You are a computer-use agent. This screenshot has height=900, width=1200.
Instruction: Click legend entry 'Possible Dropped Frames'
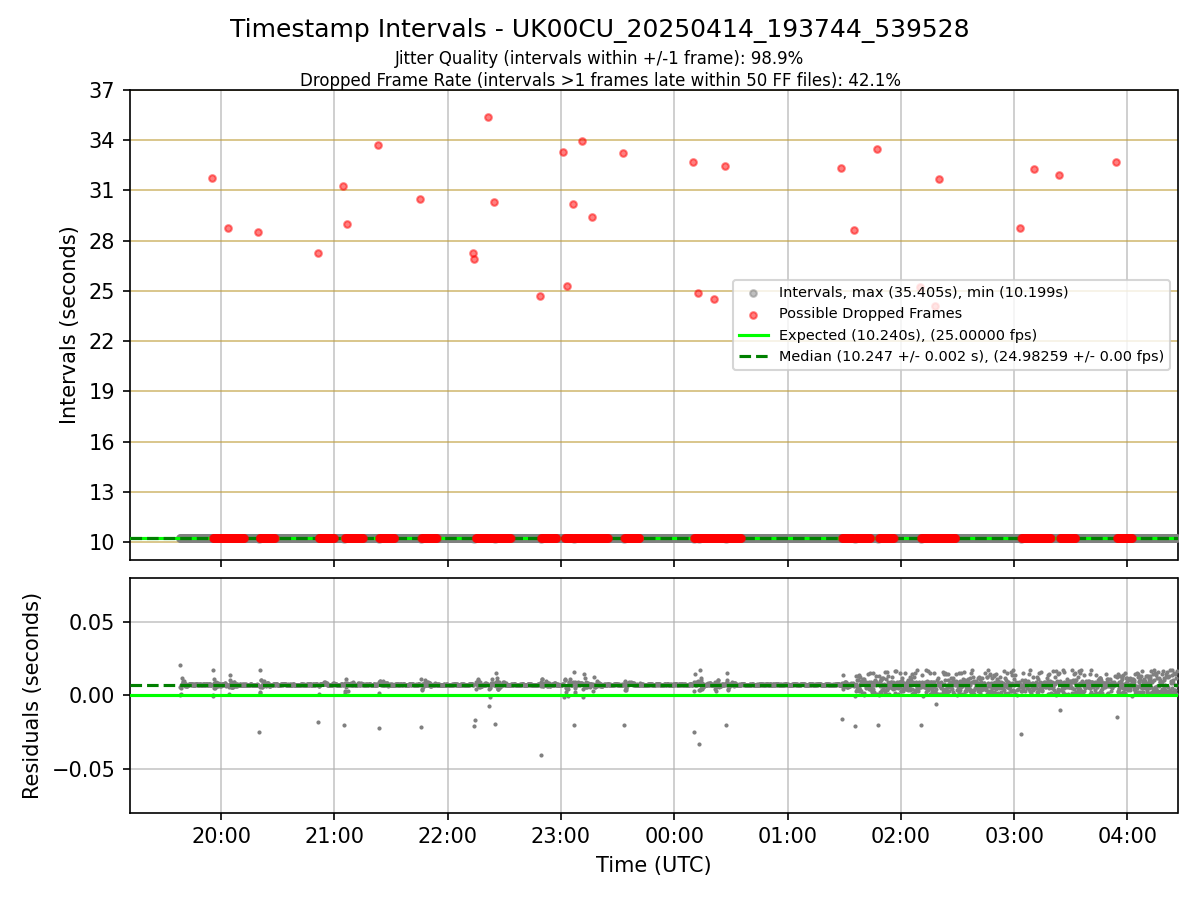point(870,313)
